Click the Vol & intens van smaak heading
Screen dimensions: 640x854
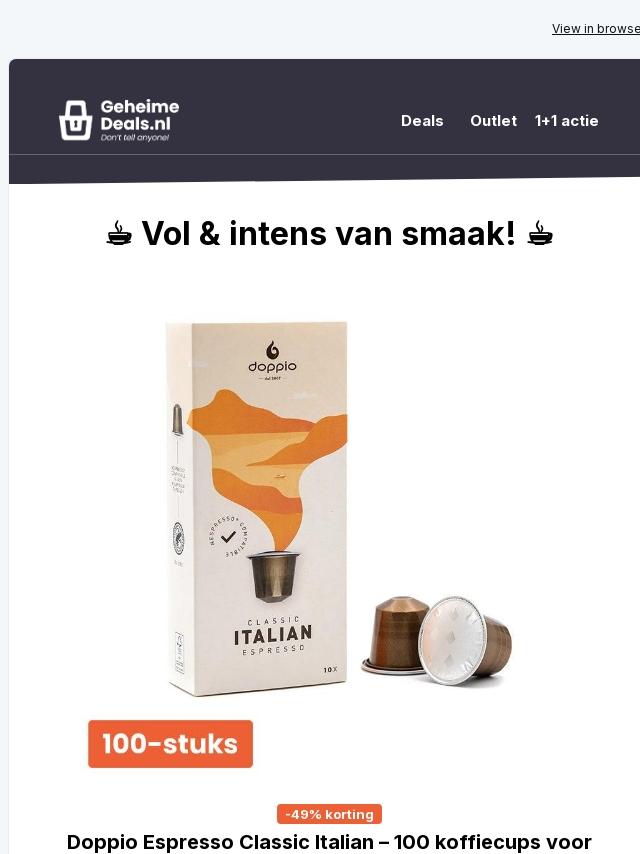(329, 234)
